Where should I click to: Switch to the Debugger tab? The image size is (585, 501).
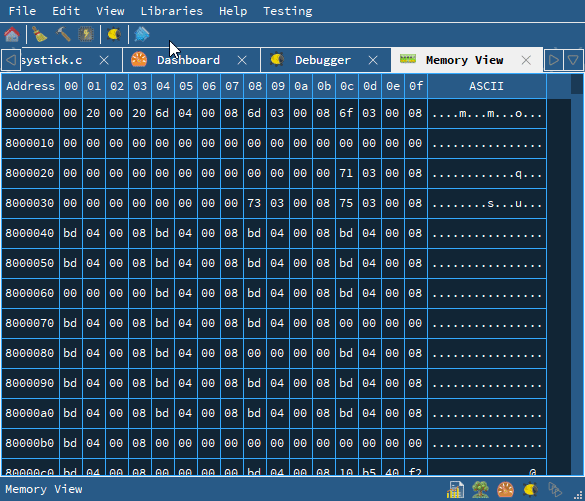[323, 60]
